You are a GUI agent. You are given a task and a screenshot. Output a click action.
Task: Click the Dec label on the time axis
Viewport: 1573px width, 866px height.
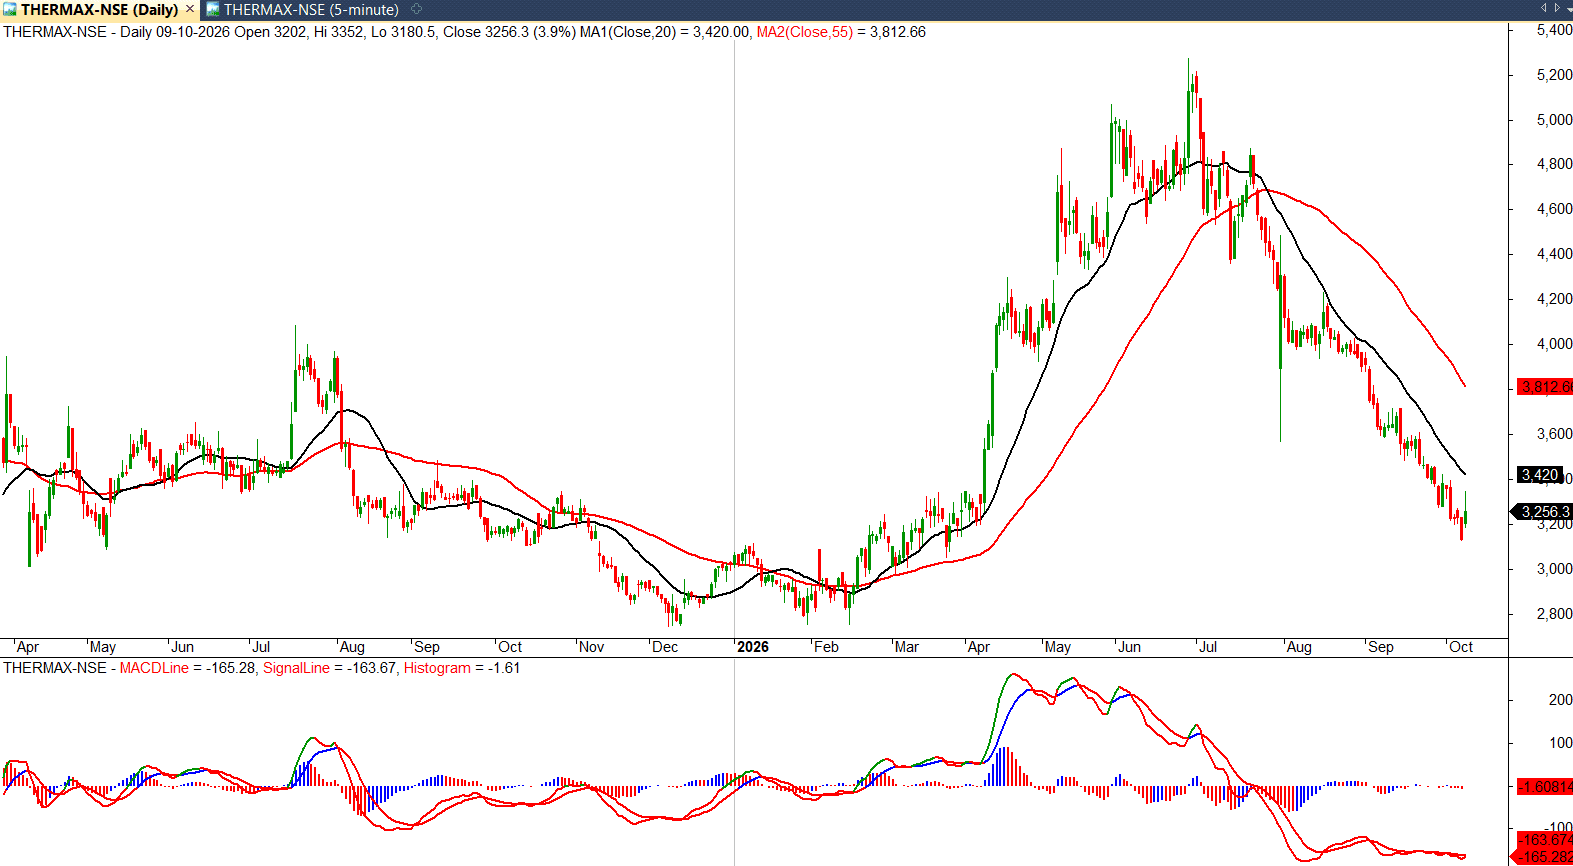click(665, 647)
